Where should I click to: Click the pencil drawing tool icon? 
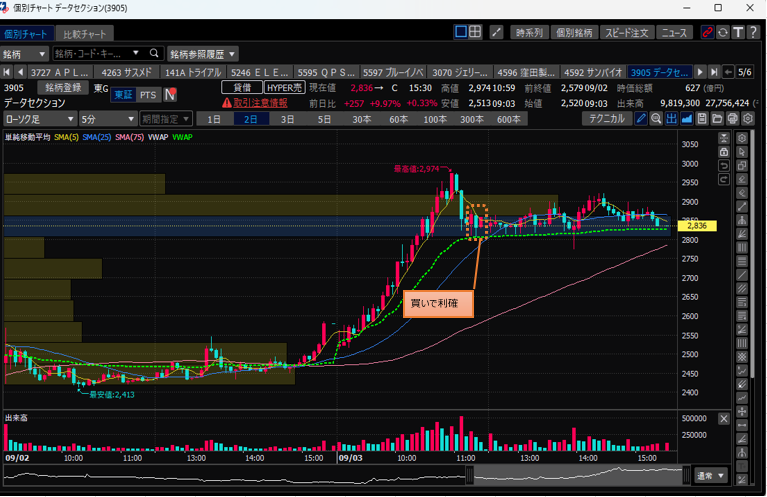coord(642,119)
